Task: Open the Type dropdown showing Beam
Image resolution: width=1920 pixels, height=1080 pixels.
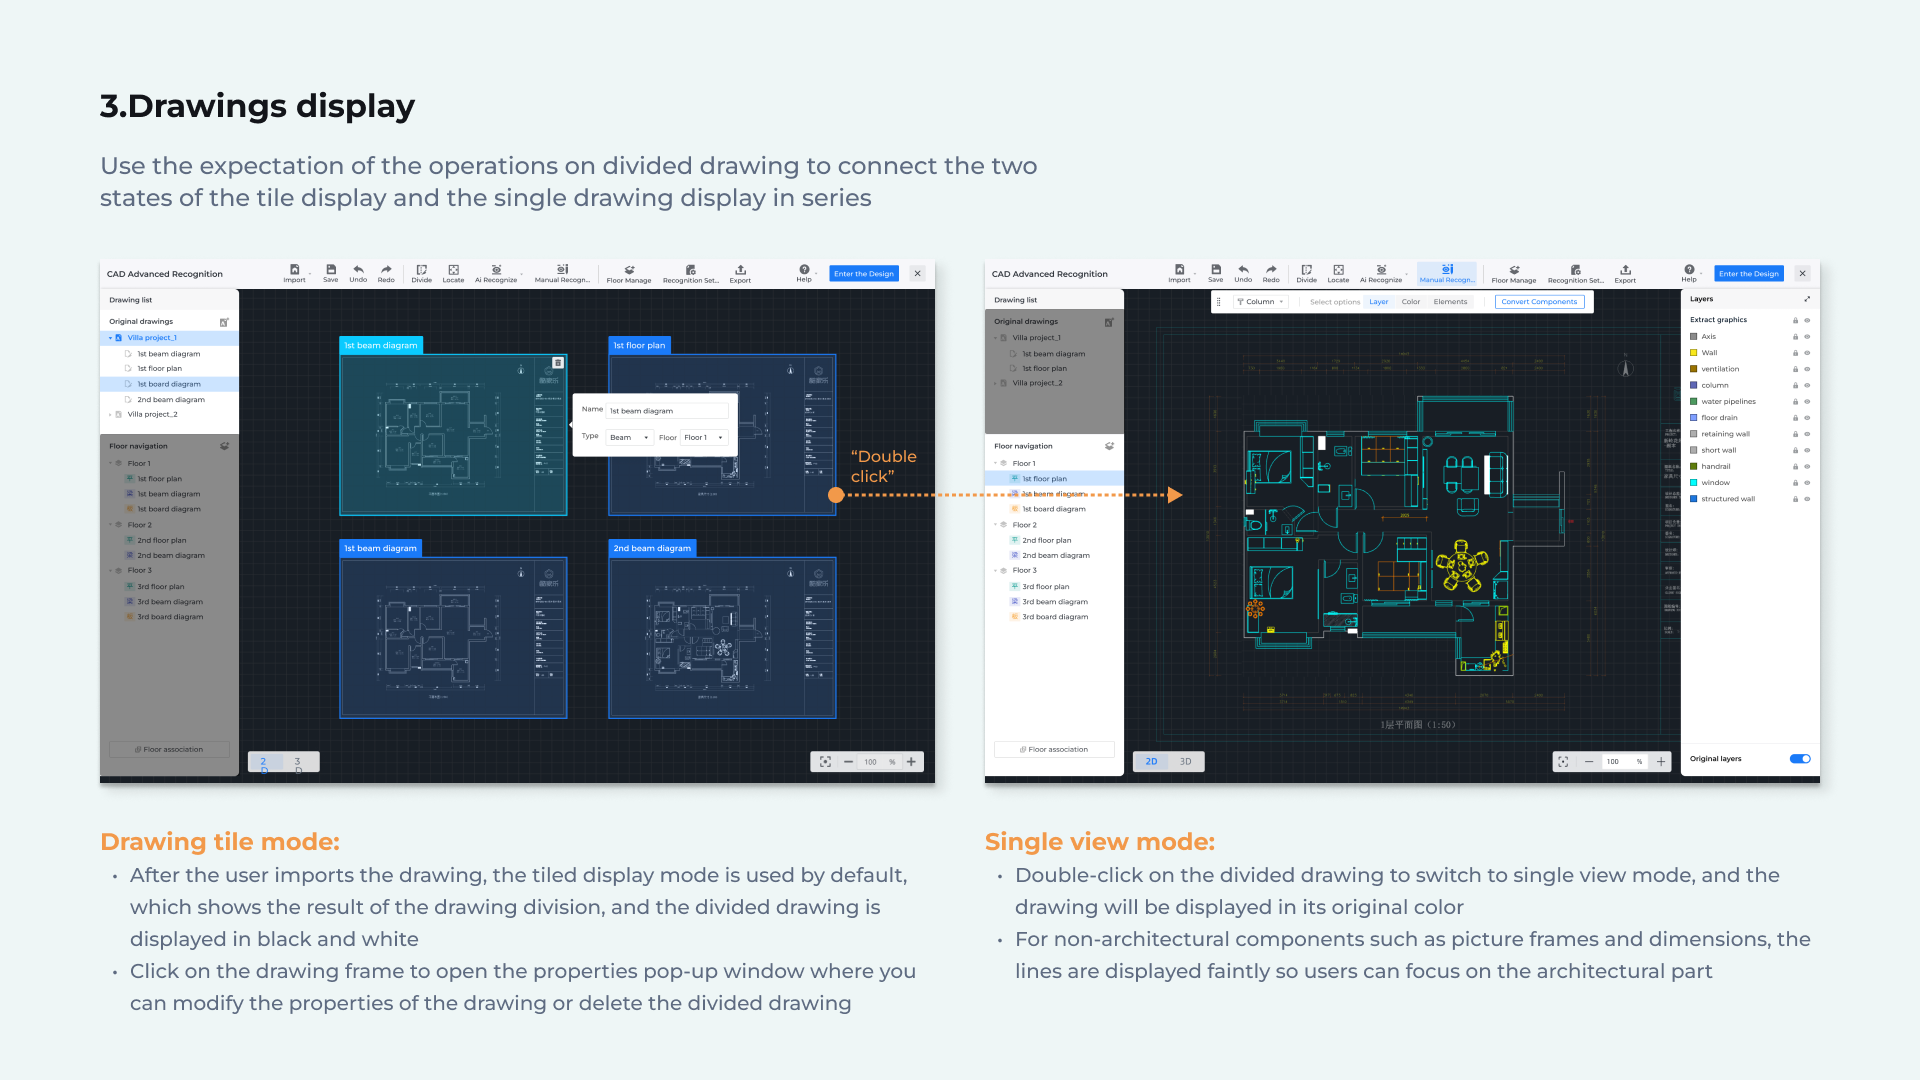Action: tap(629, 438)
